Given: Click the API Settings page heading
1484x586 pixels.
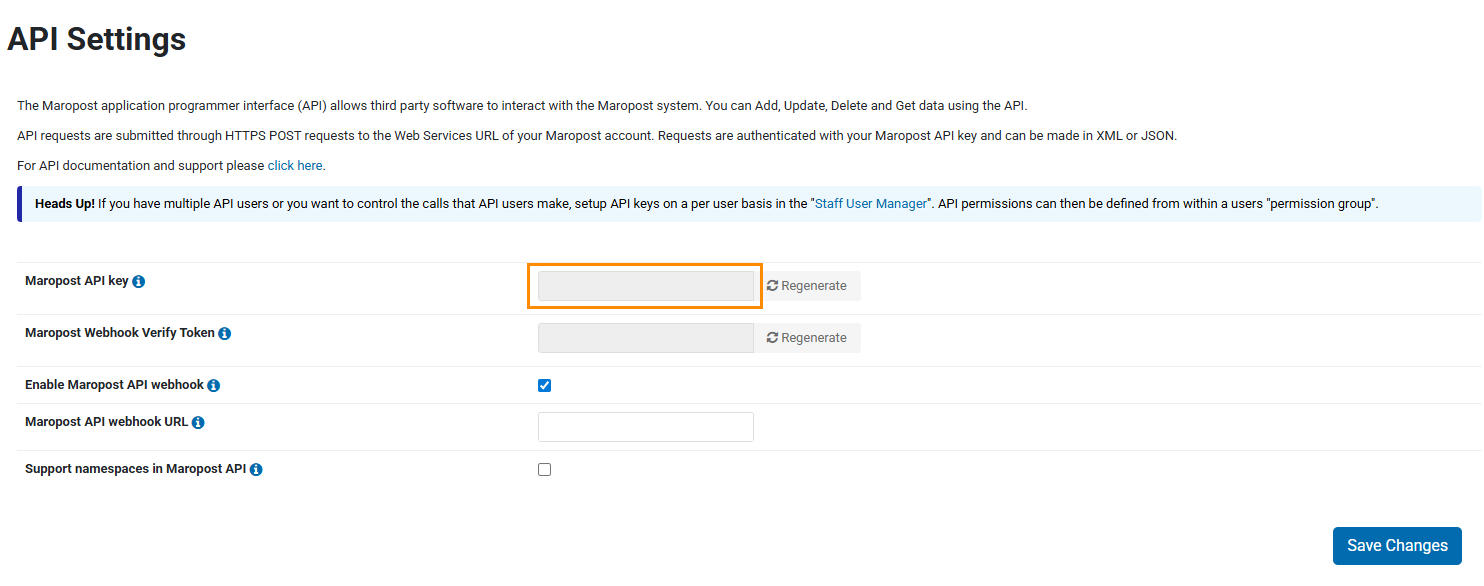Looking at the screenshot, I should (97, 40).
